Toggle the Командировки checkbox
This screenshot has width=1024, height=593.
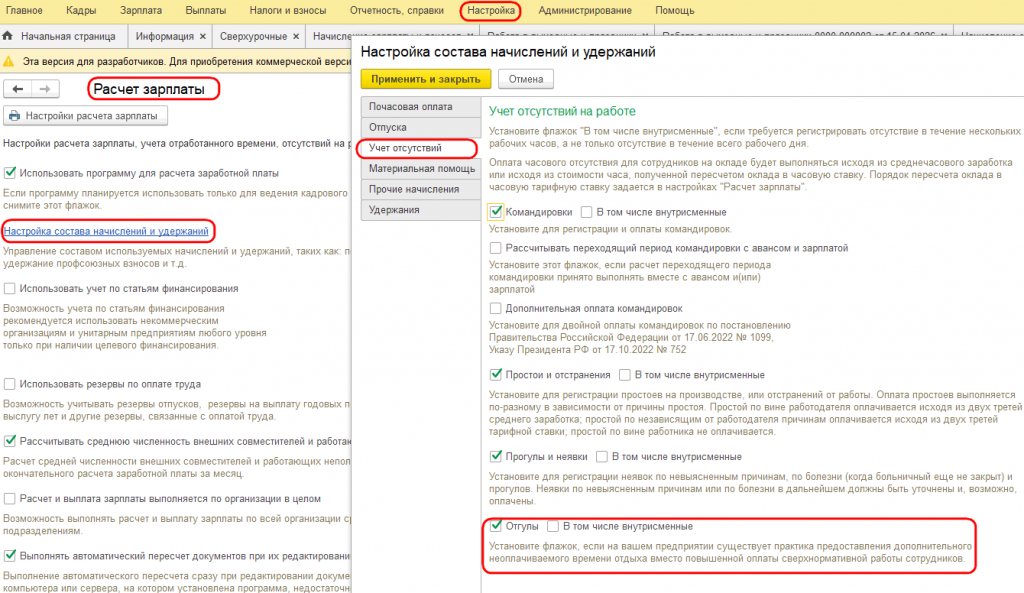[x=496, y=212]
